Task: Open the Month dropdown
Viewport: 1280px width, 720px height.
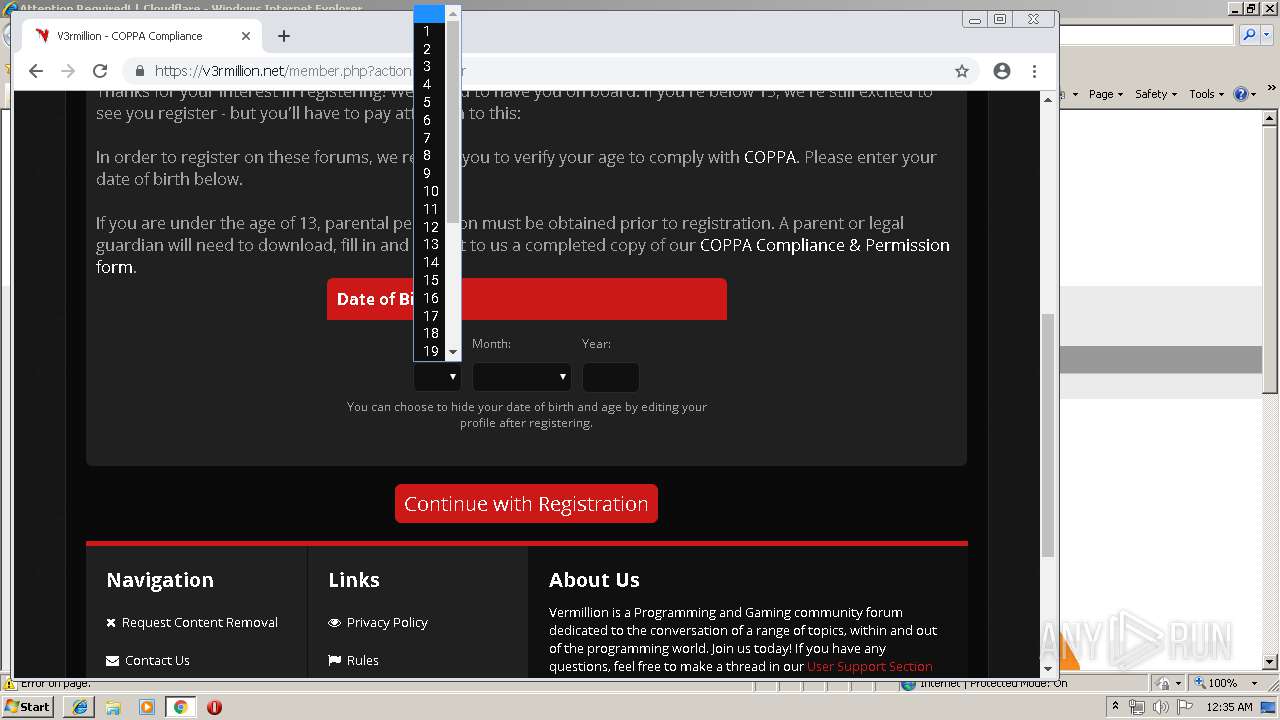Action: click(x=521, y=377)
